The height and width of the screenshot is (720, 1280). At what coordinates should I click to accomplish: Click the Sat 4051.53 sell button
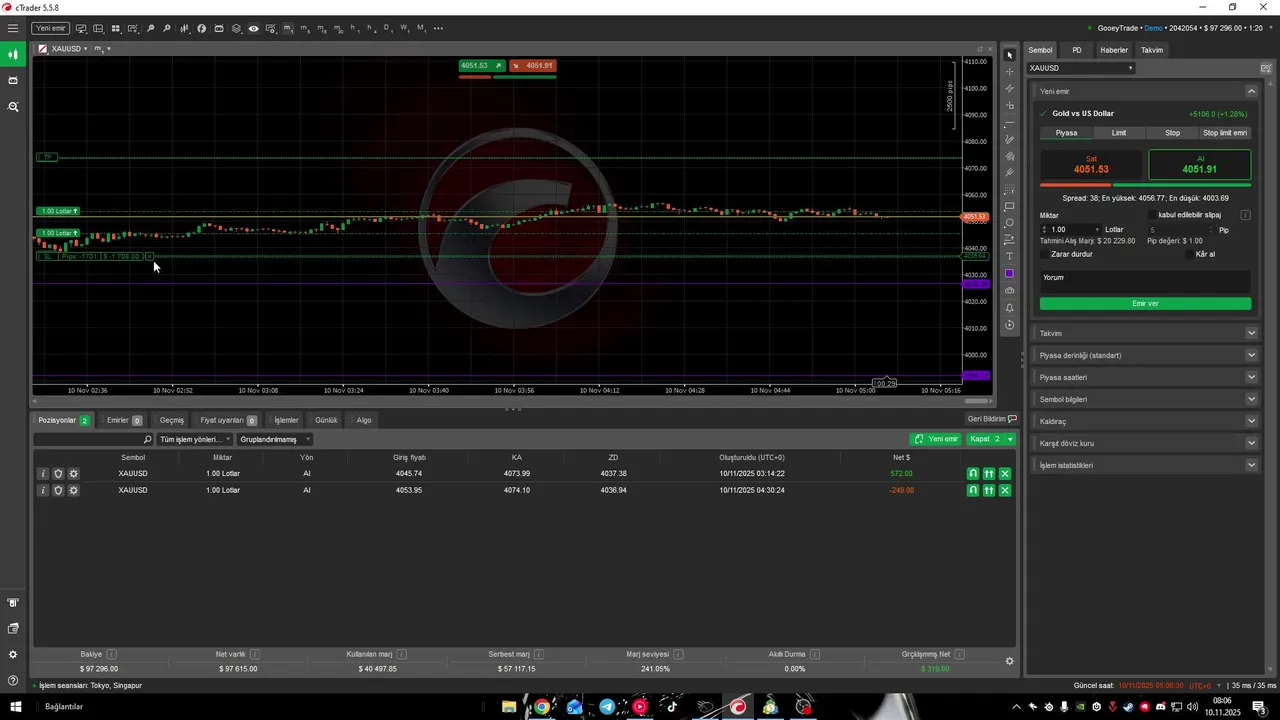pyautogui.click(x=1091, y=165)
